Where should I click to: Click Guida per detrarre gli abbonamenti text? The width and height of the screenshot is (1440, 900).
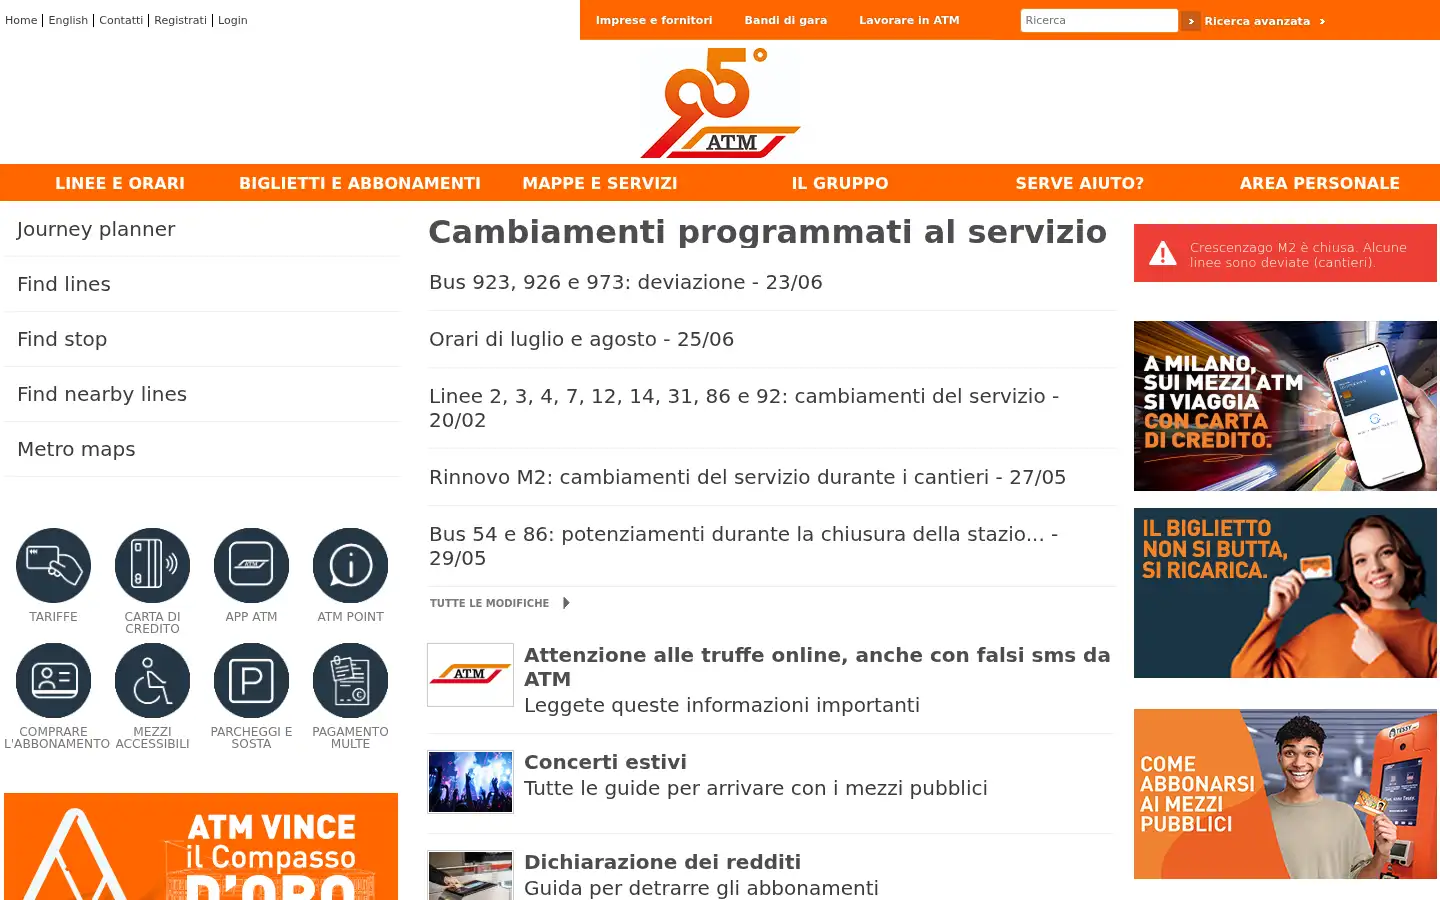pyautogui.click(x=701, y=888)
